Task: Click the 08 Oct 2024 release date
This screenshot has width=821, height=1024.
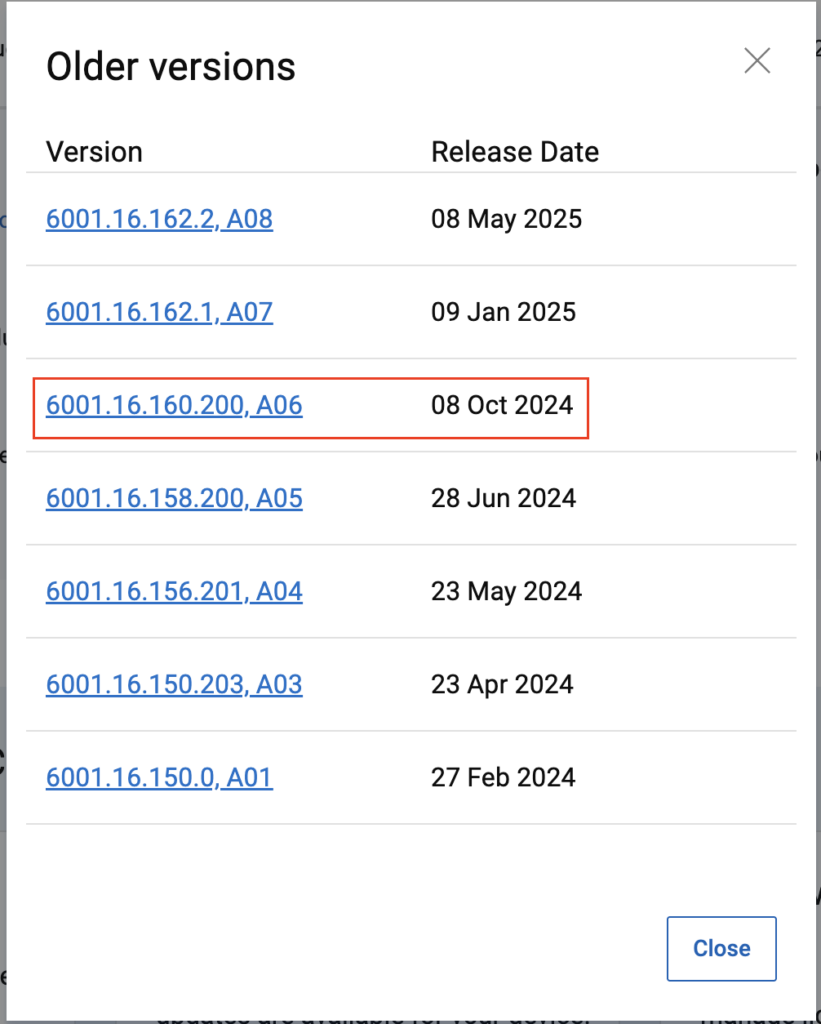Action: tap(502, 405)
